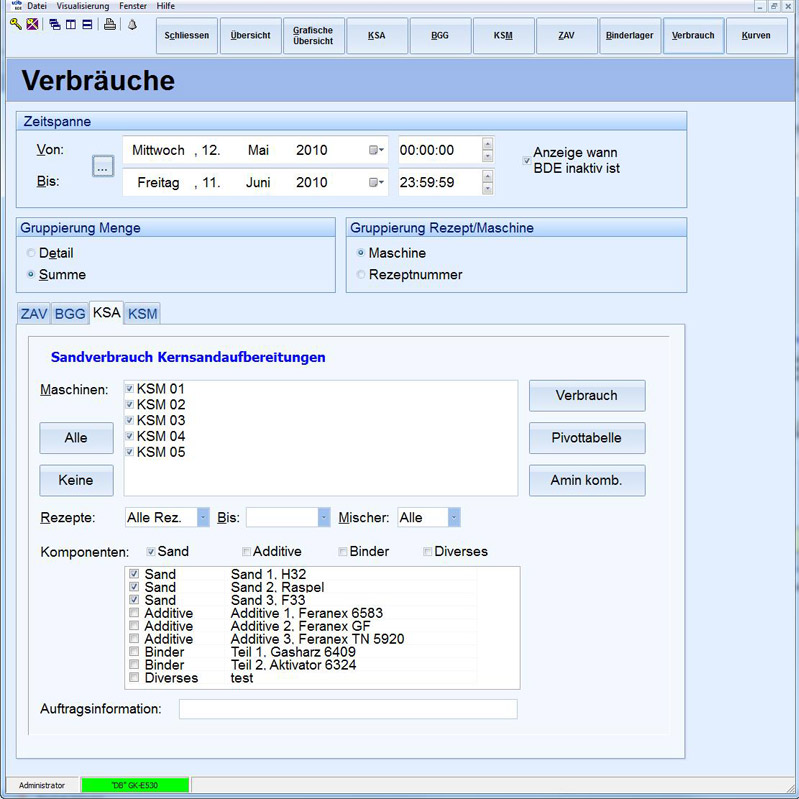
Task: Enable the Diverses Komponenten filter checkbox
Action: (x=428, y=551)
